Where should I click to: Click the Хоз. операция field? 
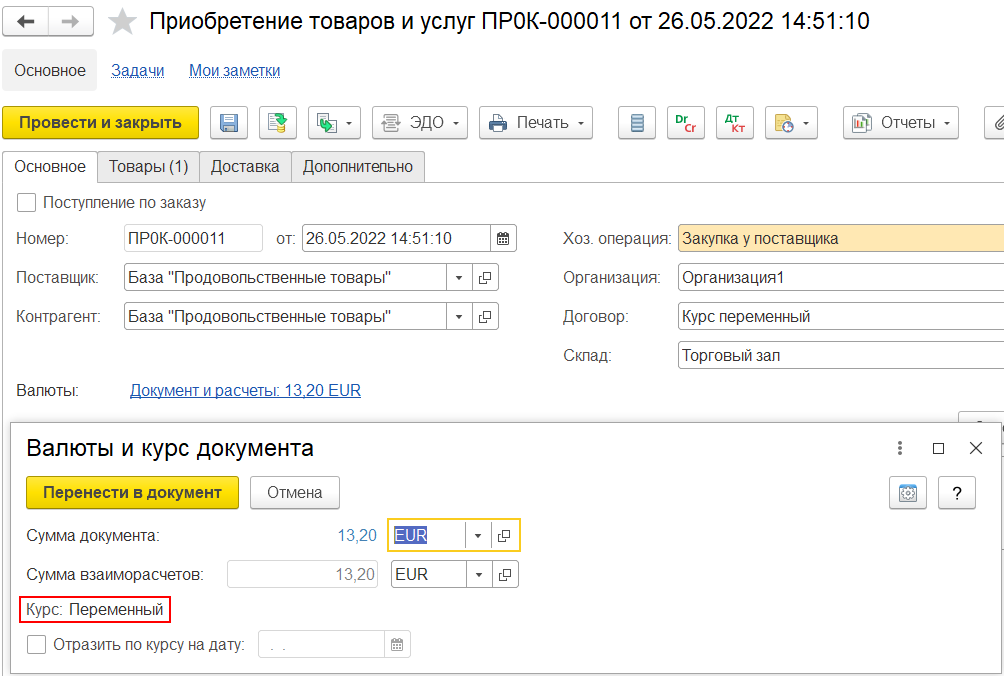coord(841,239)
